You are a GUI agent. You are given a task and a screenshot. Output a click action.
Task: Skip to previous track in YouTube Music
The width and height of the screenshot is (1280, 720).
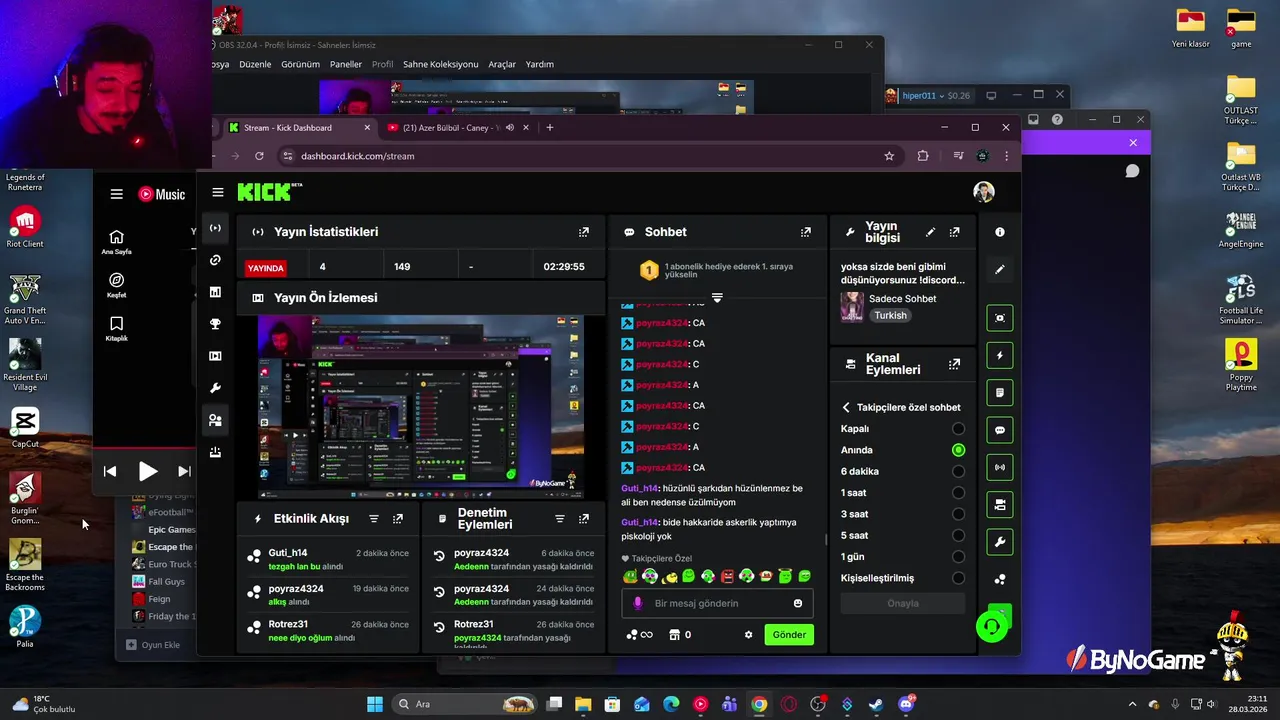(x=110, y=471)
